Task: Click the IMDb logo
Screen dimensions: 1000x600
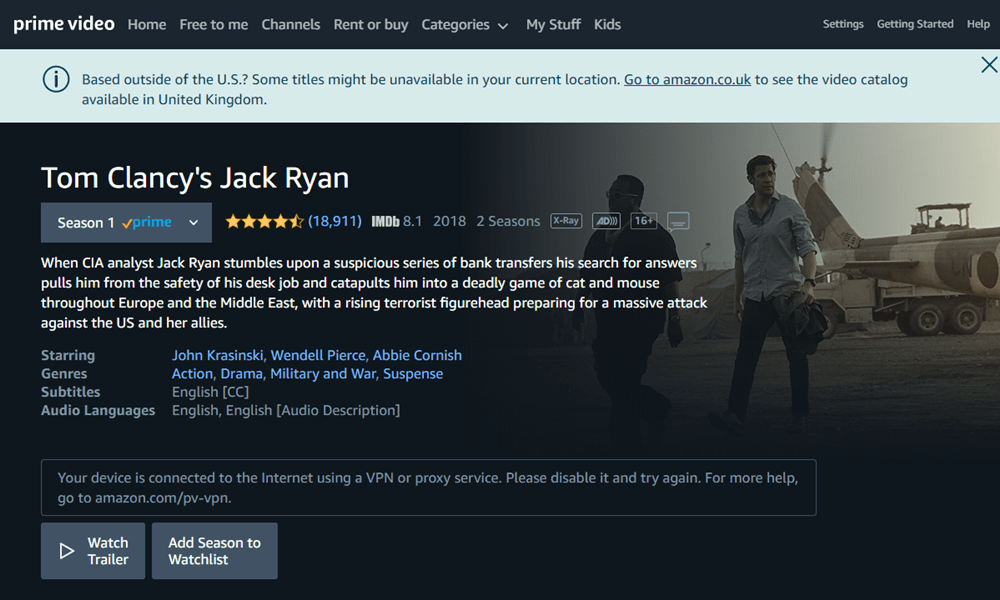Action: [385, 222]
